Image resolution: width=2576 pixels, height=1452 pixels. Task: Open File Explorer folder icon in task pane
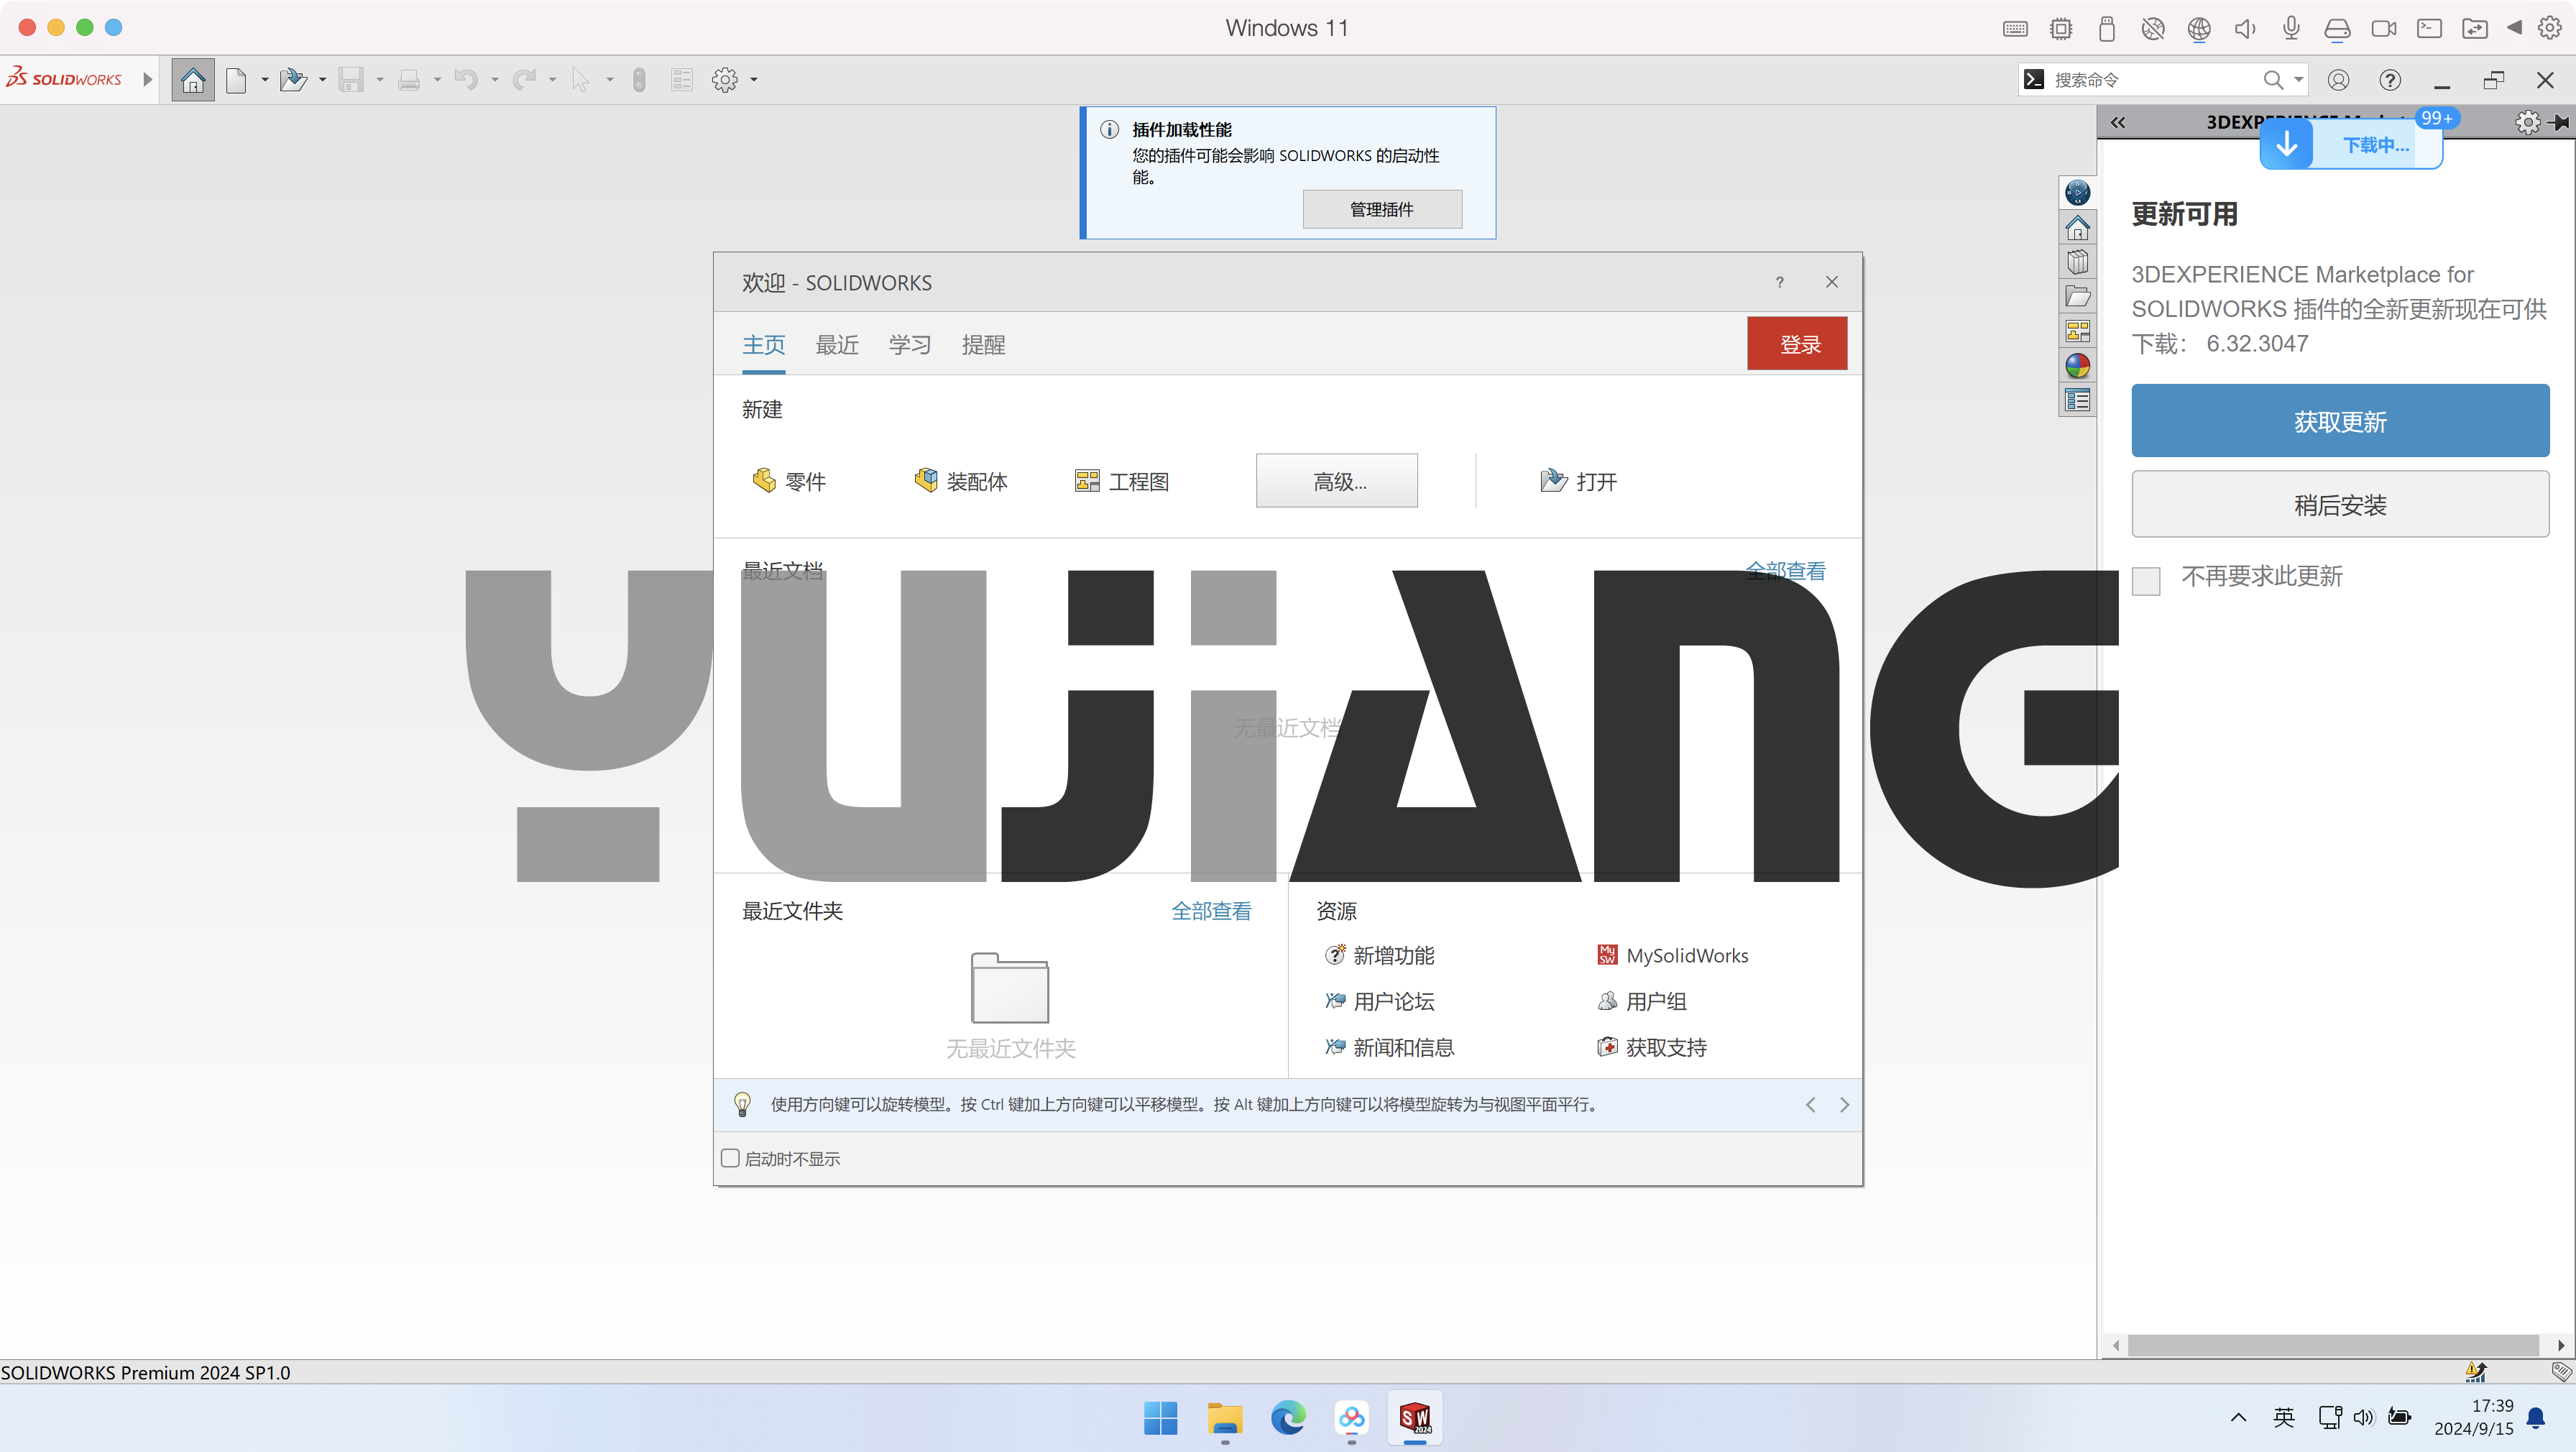(x=2077, y=297)
